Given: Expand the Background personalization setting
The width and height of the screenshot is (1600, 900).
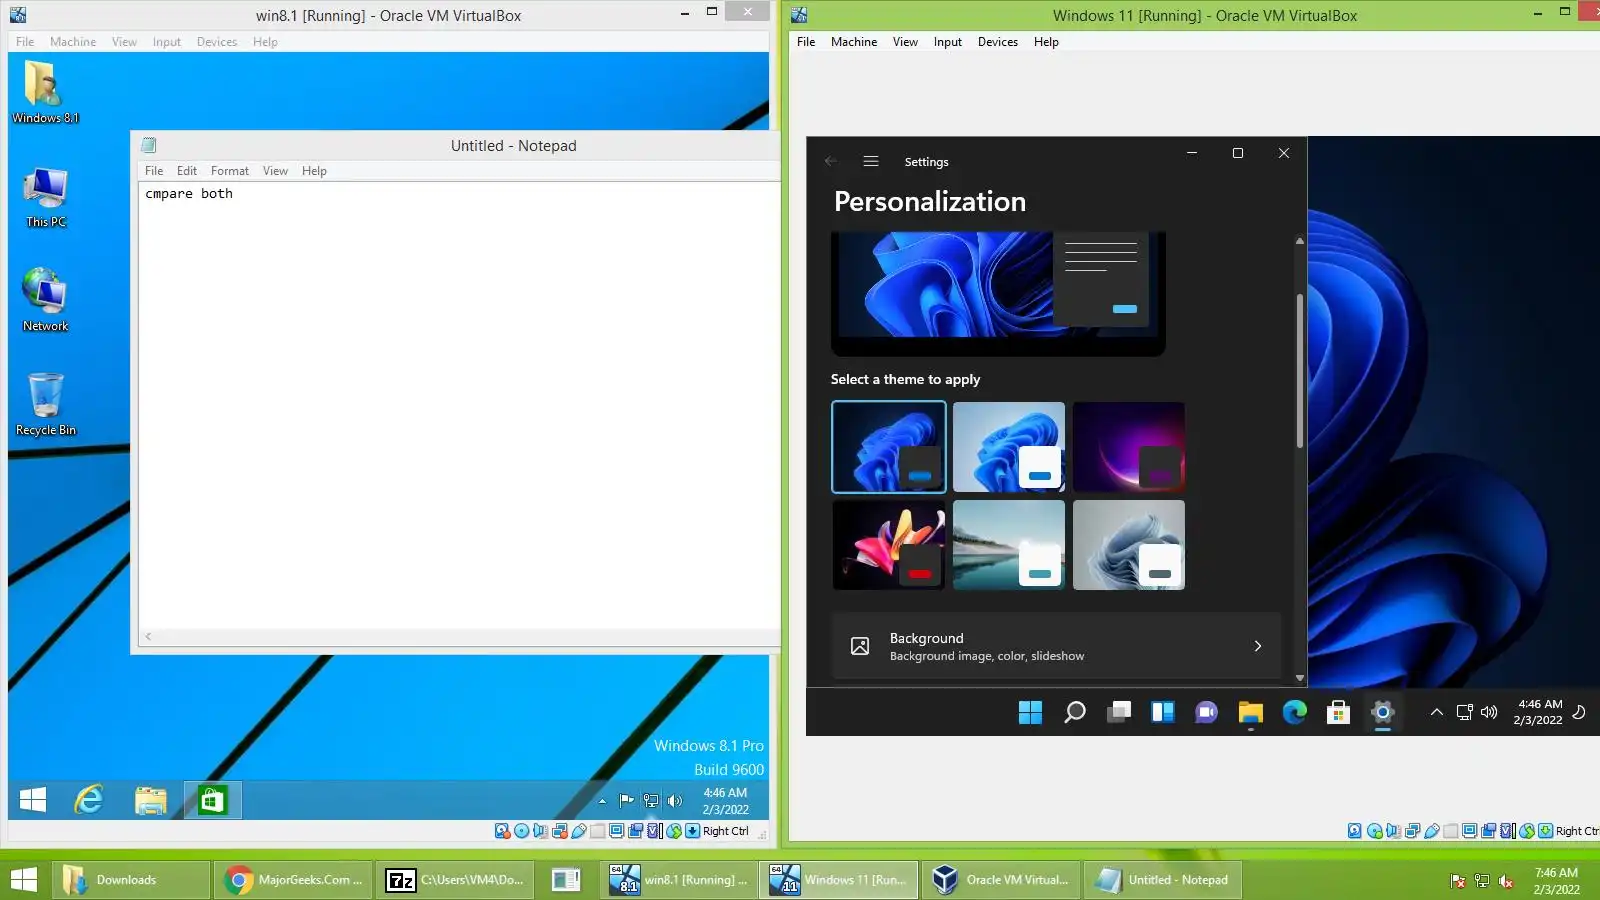Looking at the screenshot, I should tap(1056, 646).
